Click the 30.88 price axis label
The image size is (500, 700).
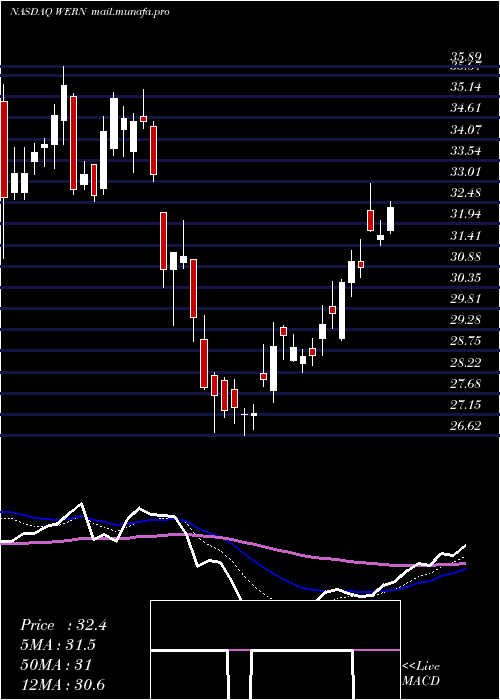point(466,257)
